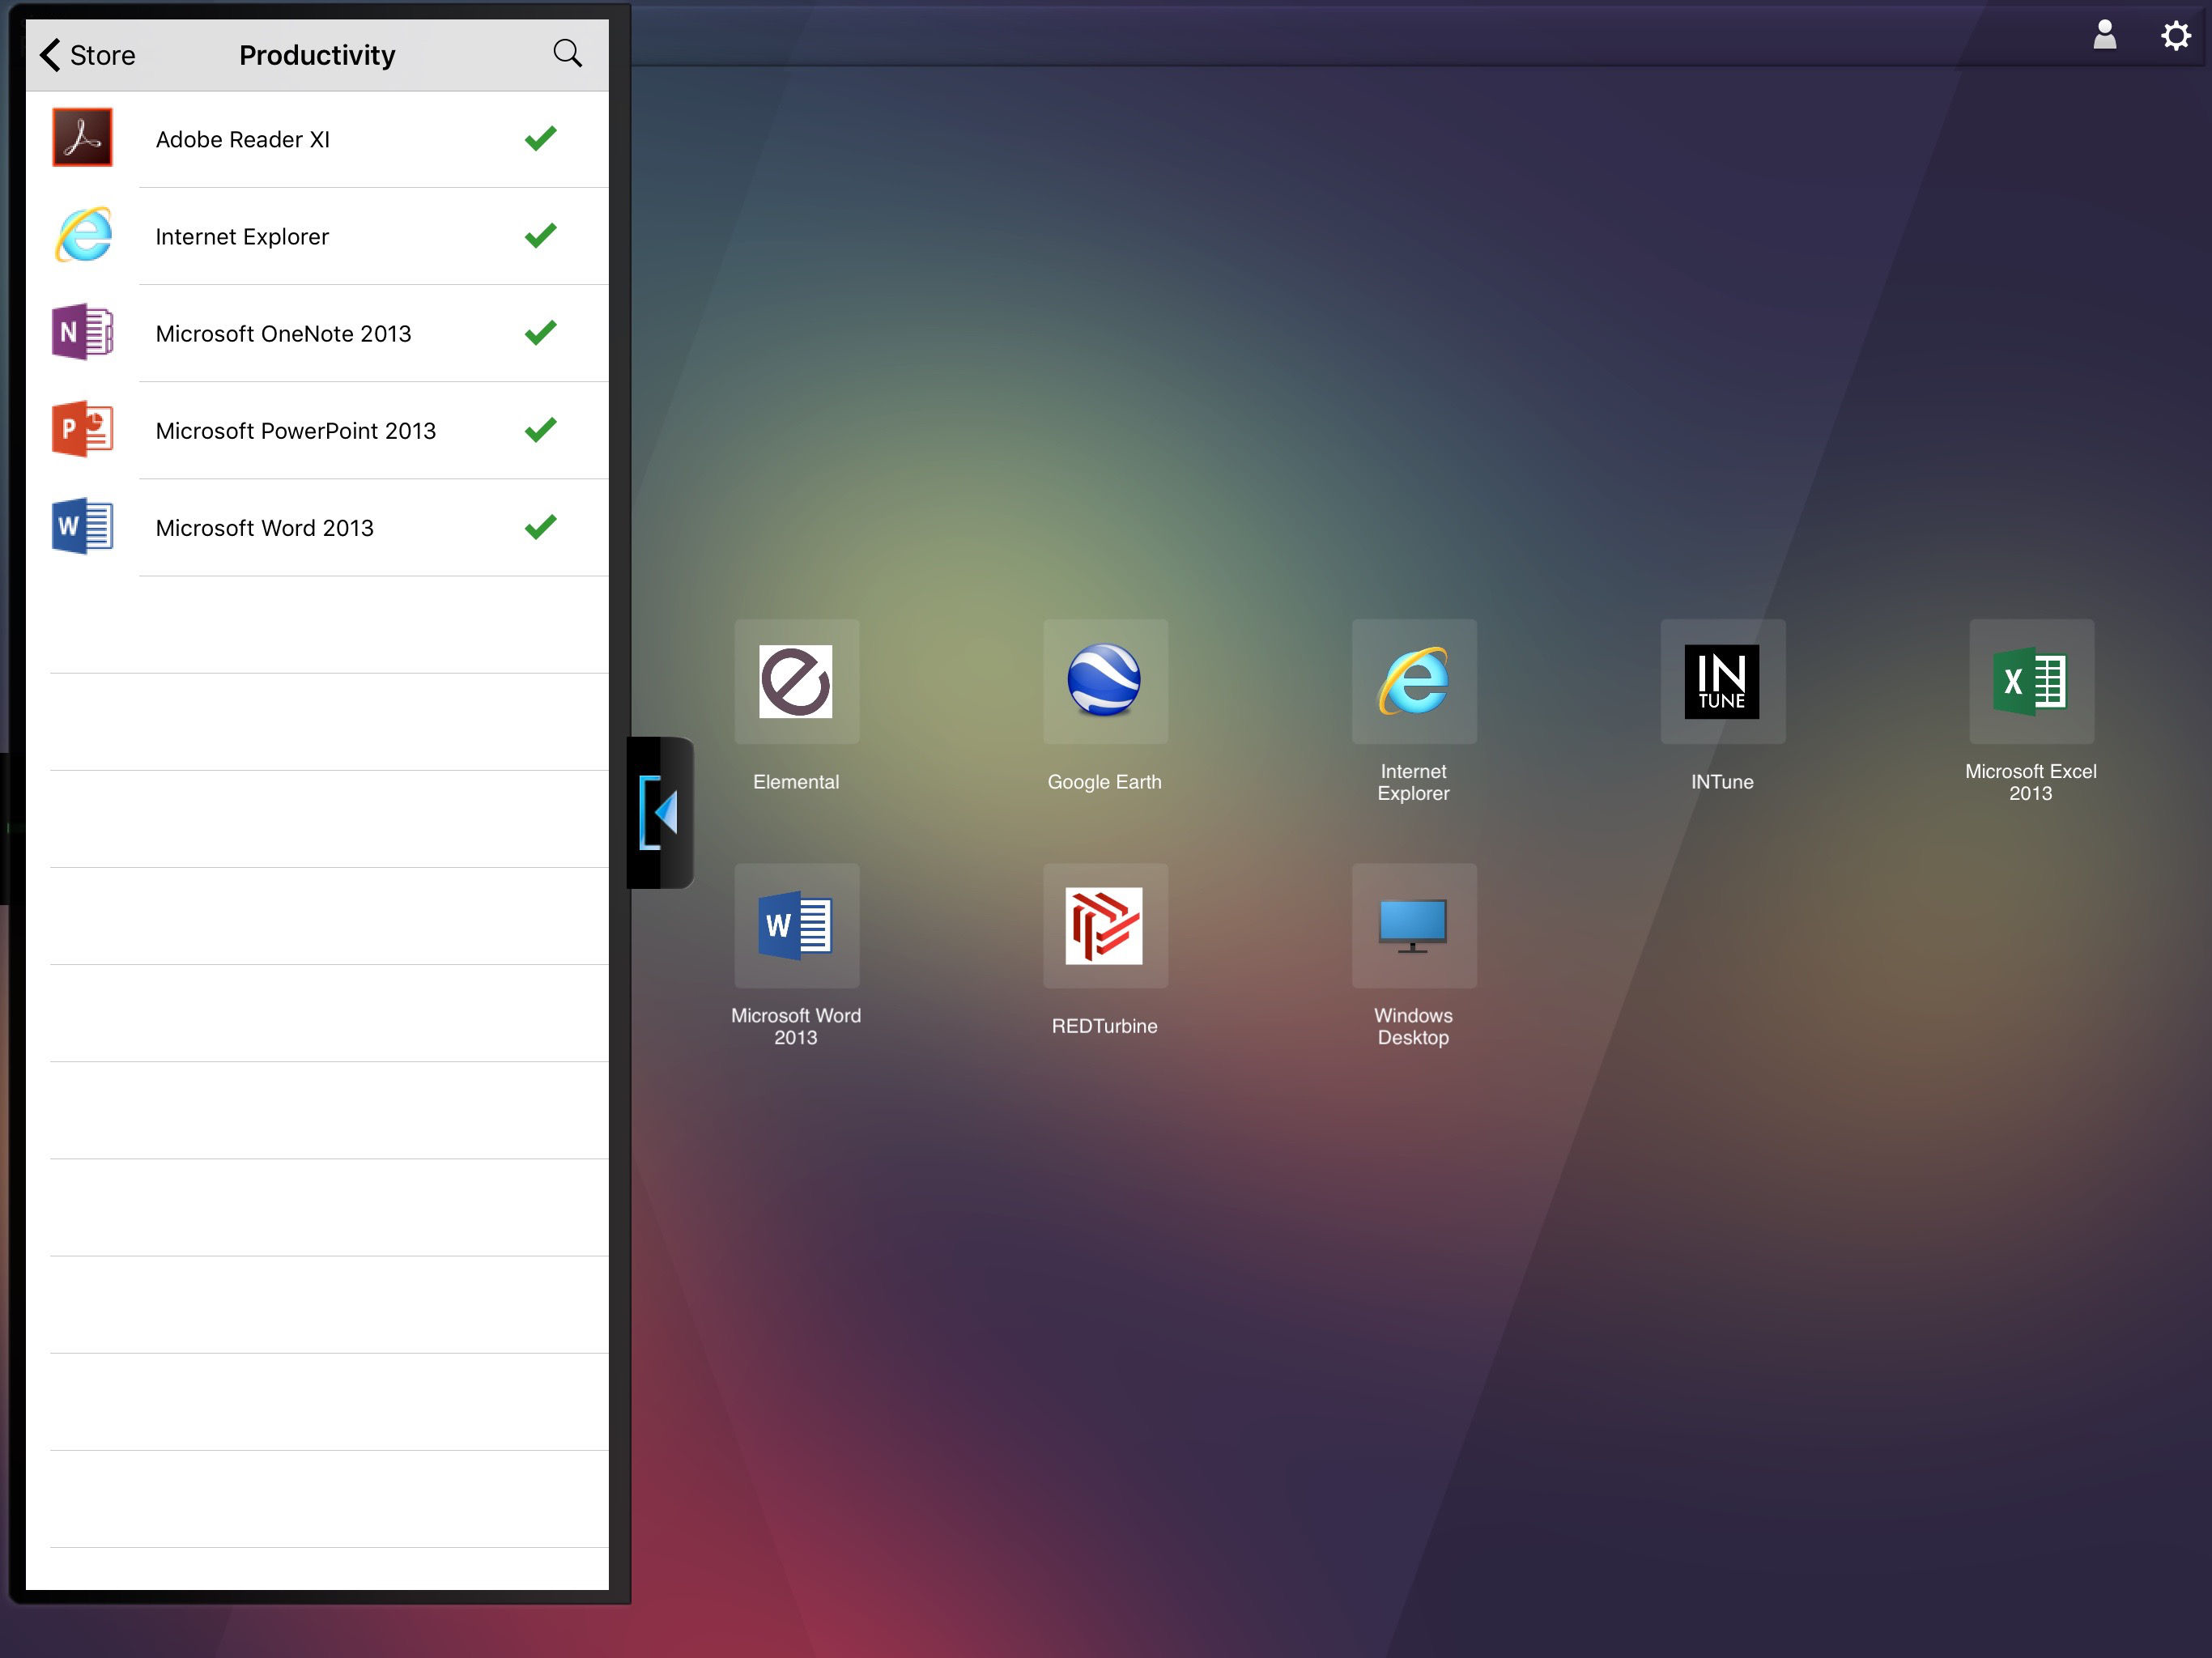Image resolution: width=2212 pixels, height=1658 pixels.
Task: Open Internet Explorer from the workspace grid
Action: point(1413,681)
